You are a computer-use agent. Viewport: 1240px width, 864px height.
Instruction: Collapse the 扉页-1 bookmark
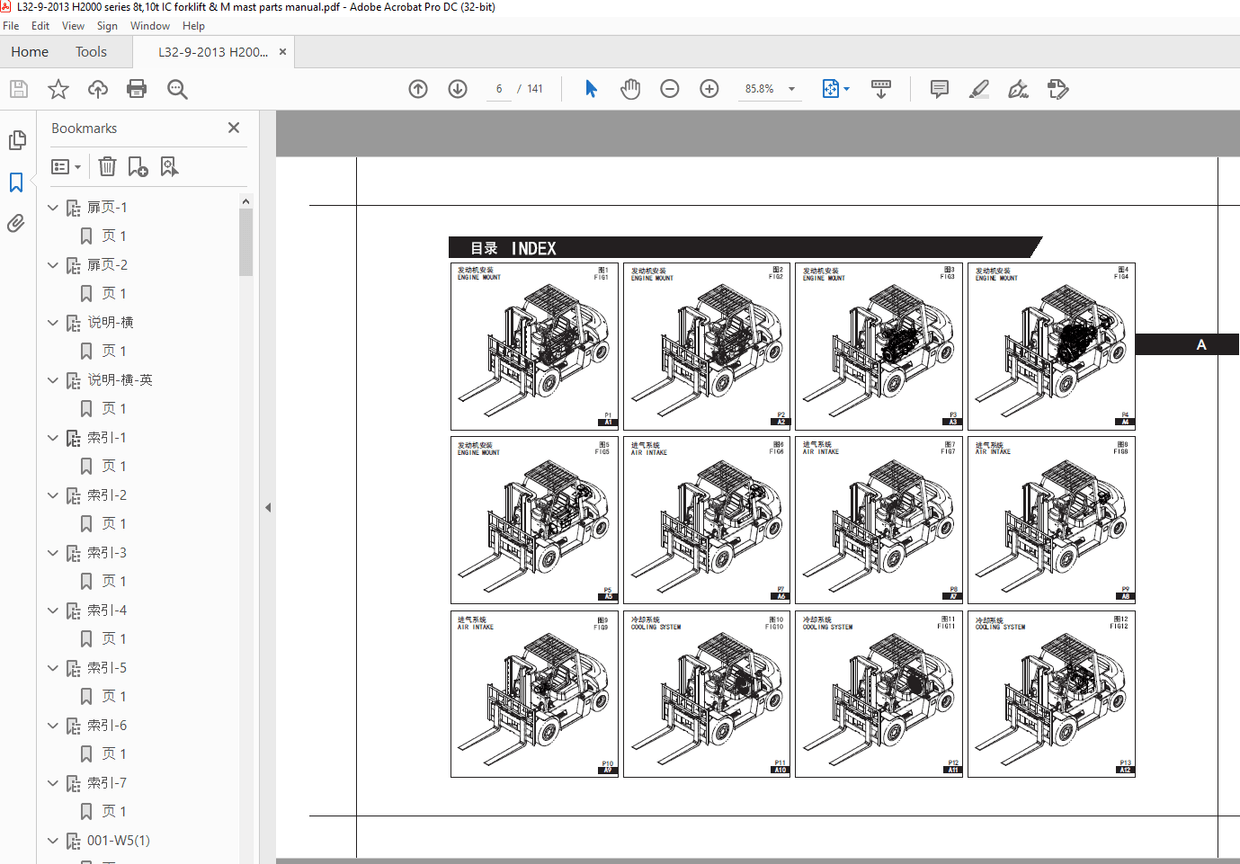pyautogui.click(x=52, y=207)
